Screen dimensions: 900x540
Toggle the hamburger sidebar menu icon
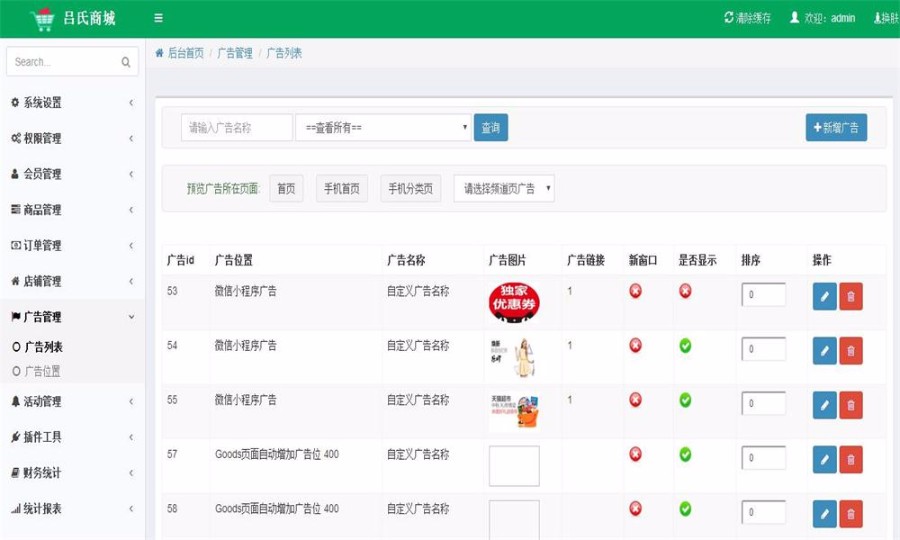tap(158, 18)
